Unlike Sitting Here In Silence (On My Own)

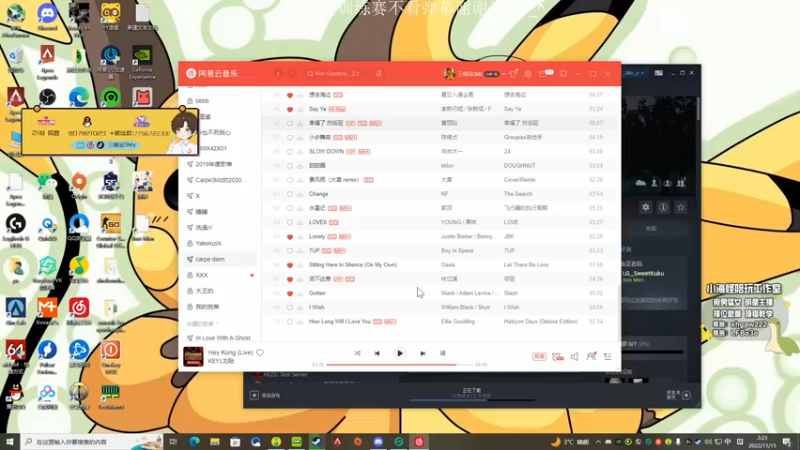coord(290,265)
